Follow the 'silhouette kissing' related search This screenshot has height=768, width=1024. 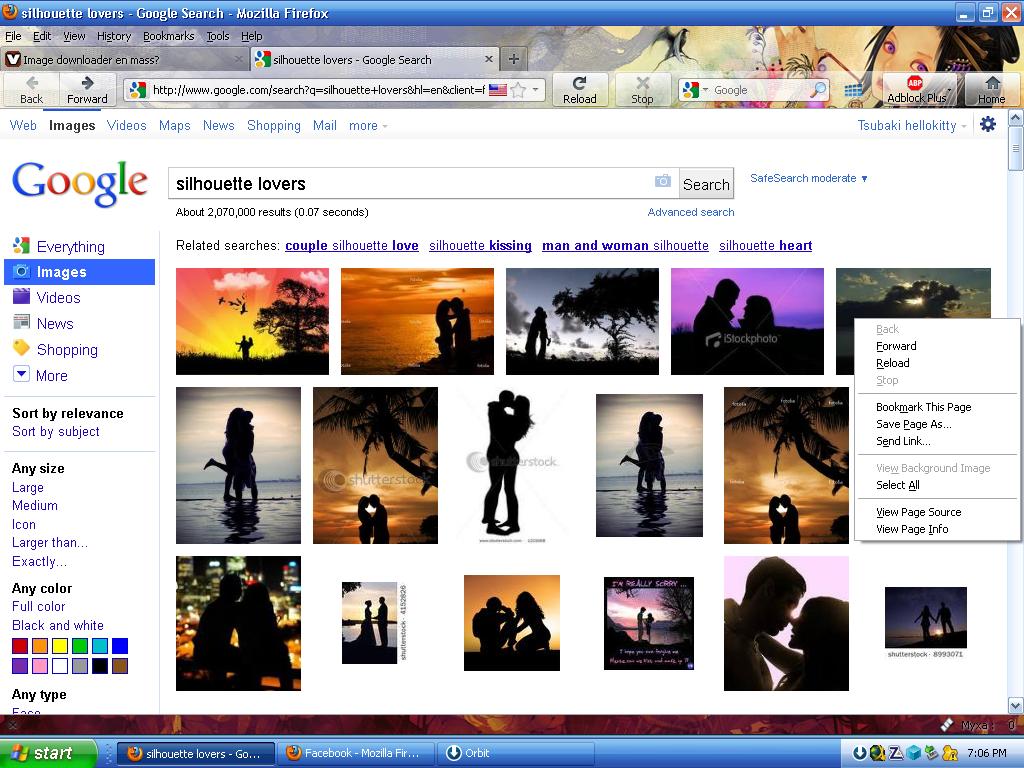pyautogui.click(x=480, y=246)
